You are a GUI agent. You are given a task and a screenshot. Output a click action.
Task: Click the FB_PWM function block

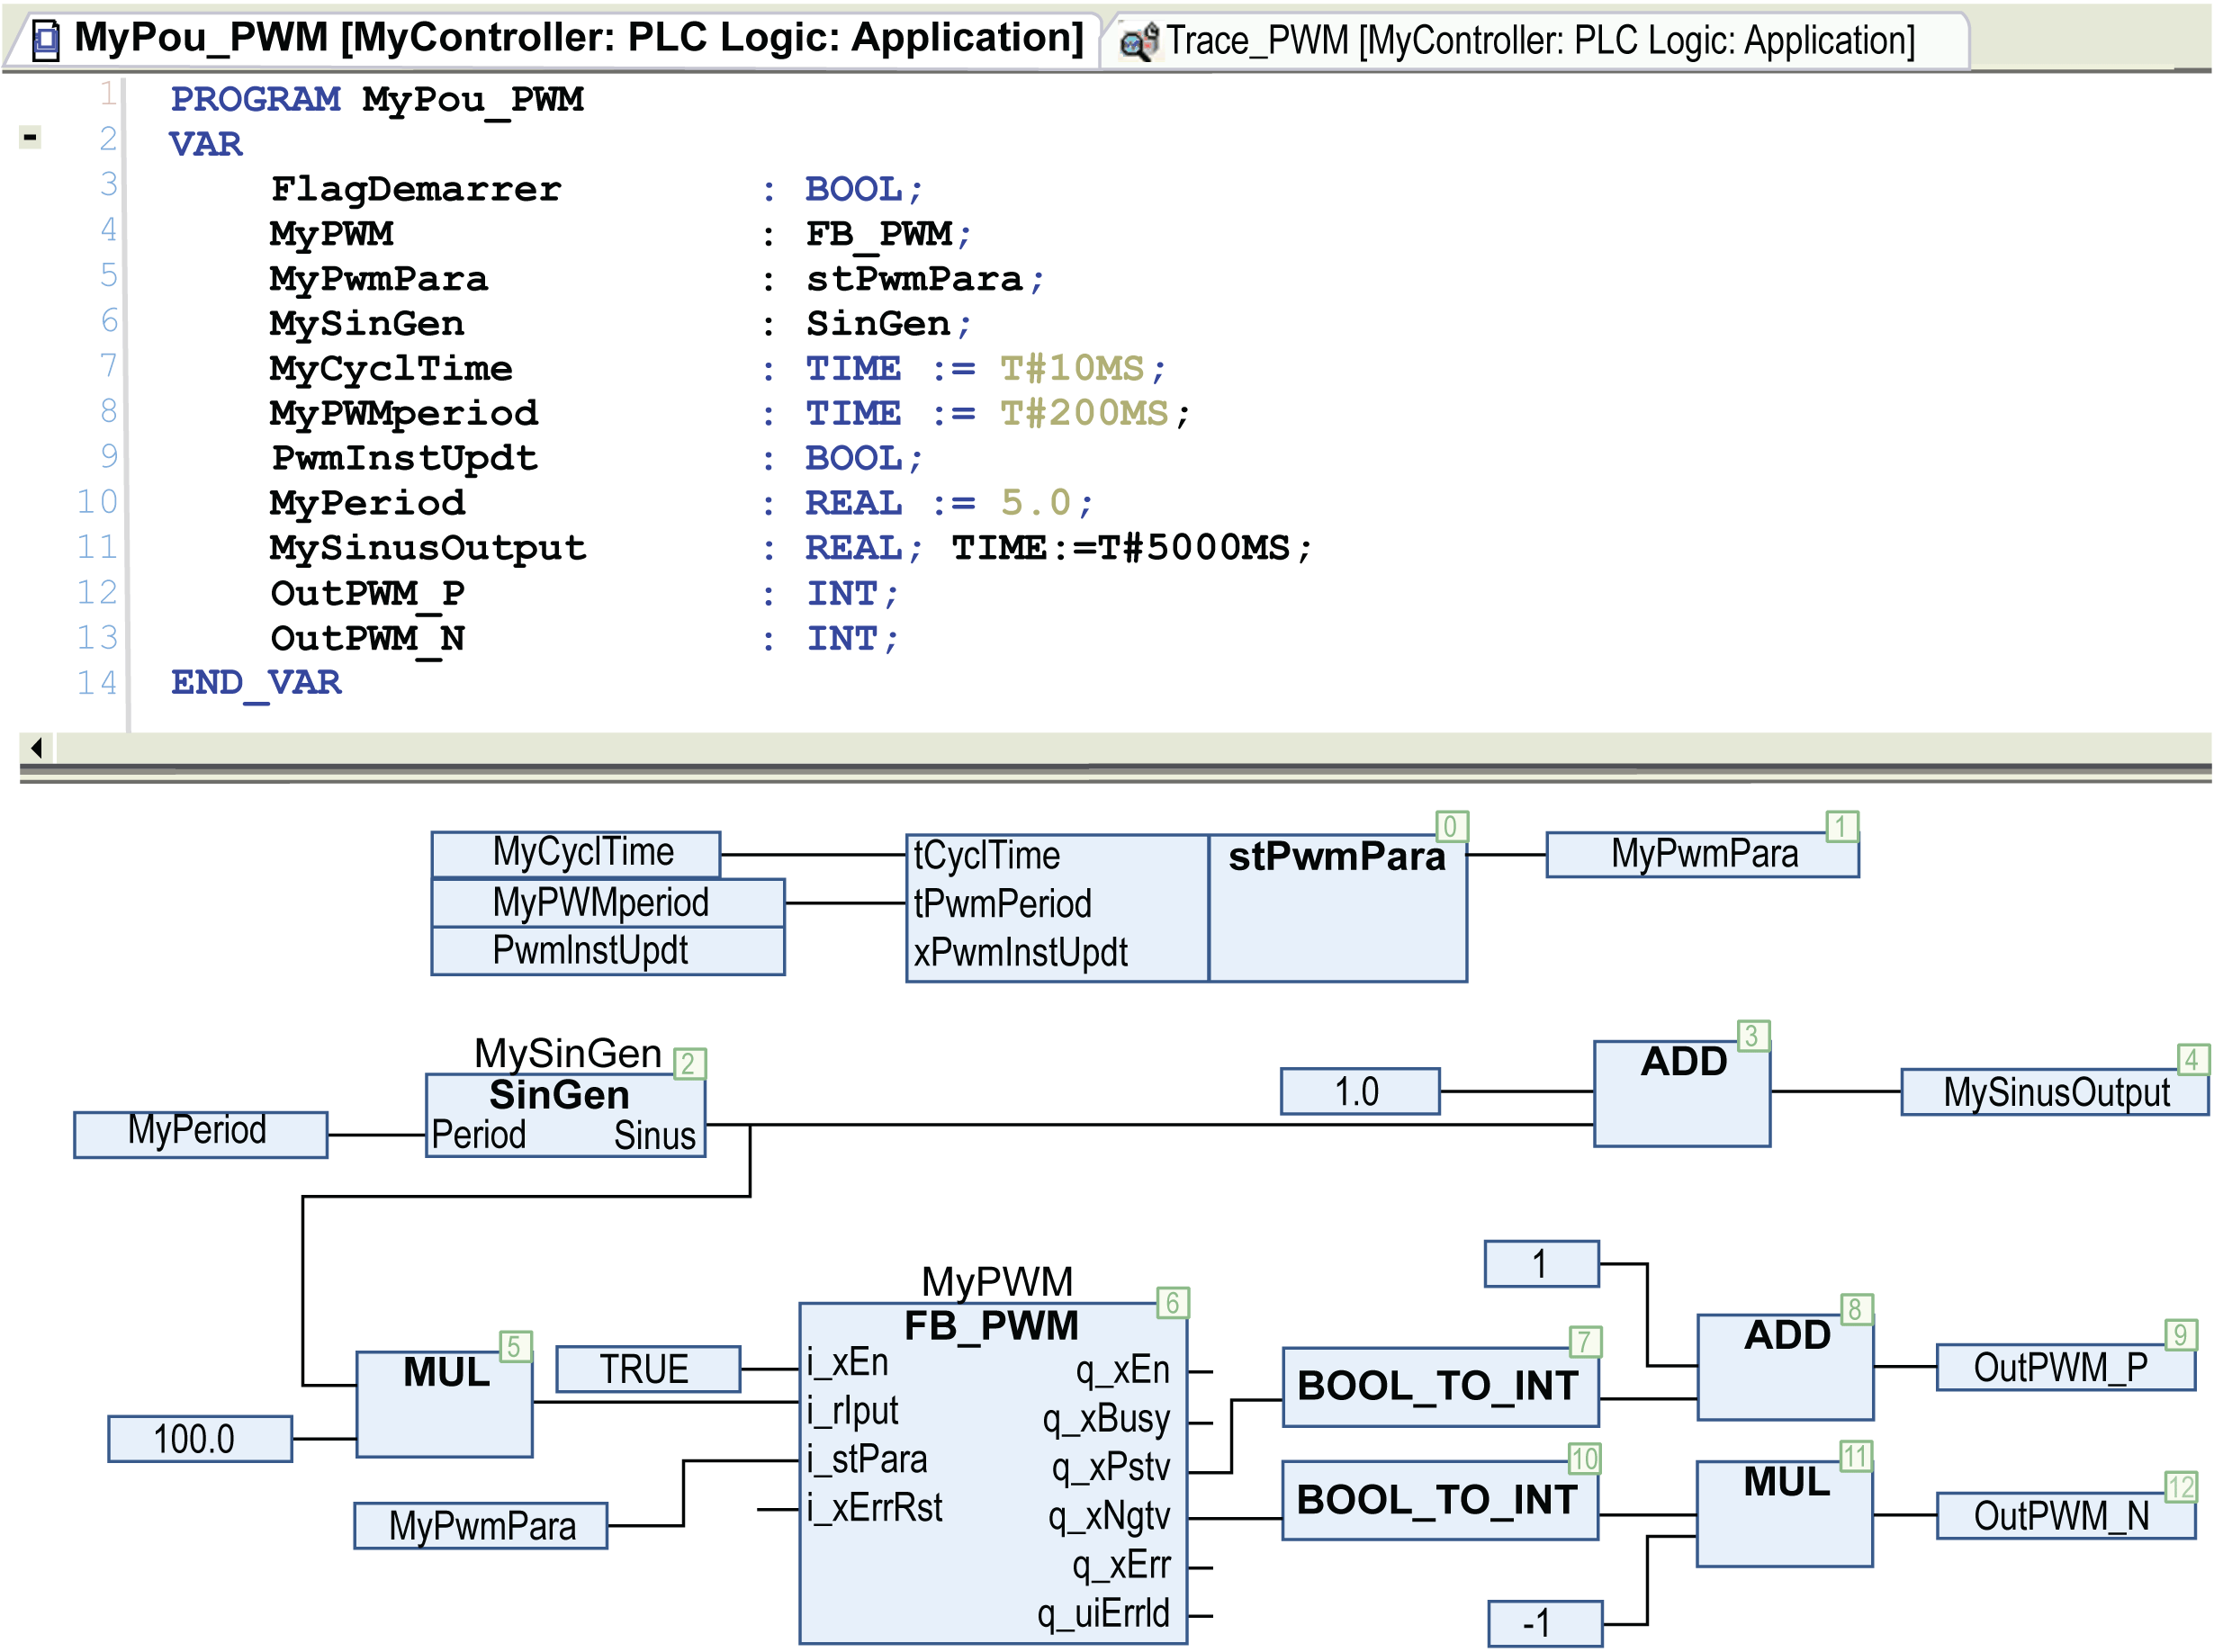[x=993, y=1473]
